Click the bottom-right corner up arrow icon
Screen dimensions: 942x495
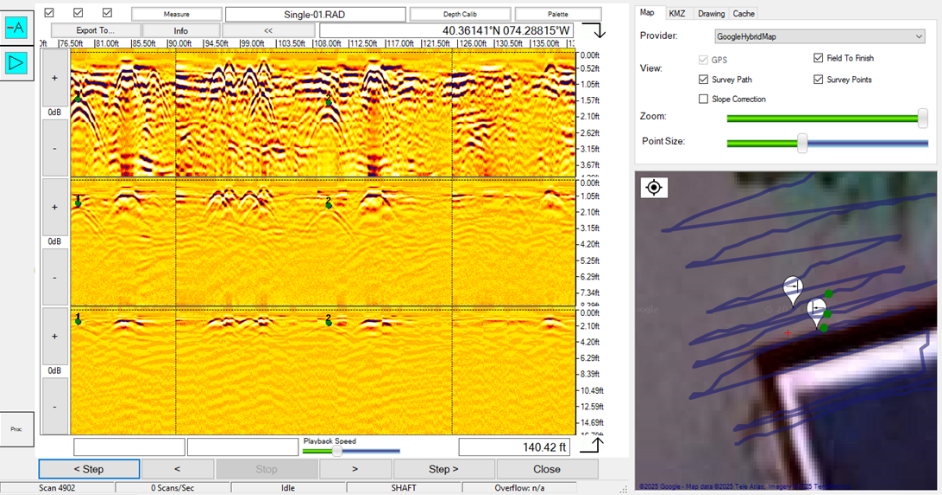[592, 445]
